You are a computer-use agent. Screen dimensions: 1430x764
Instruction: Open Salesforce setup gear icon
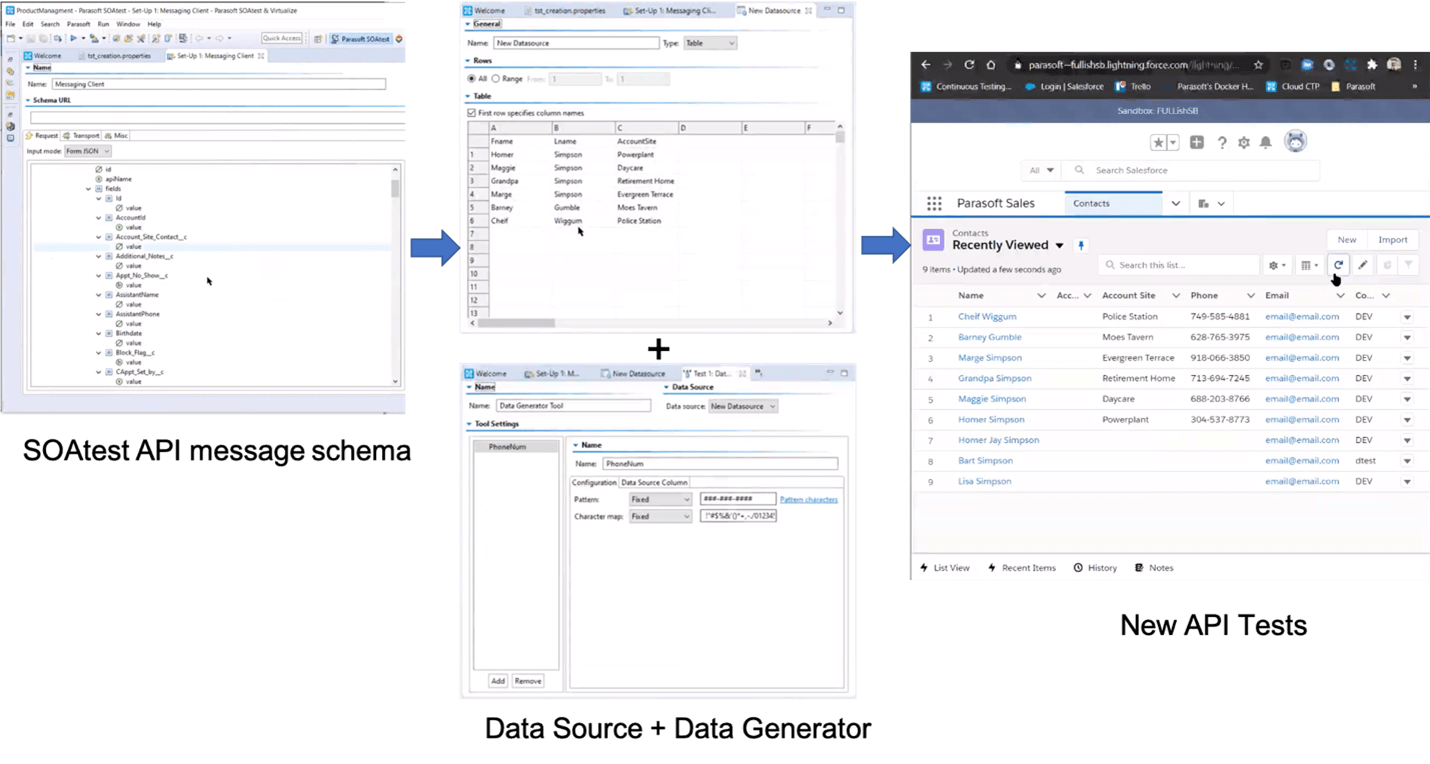coord(1244,142)
